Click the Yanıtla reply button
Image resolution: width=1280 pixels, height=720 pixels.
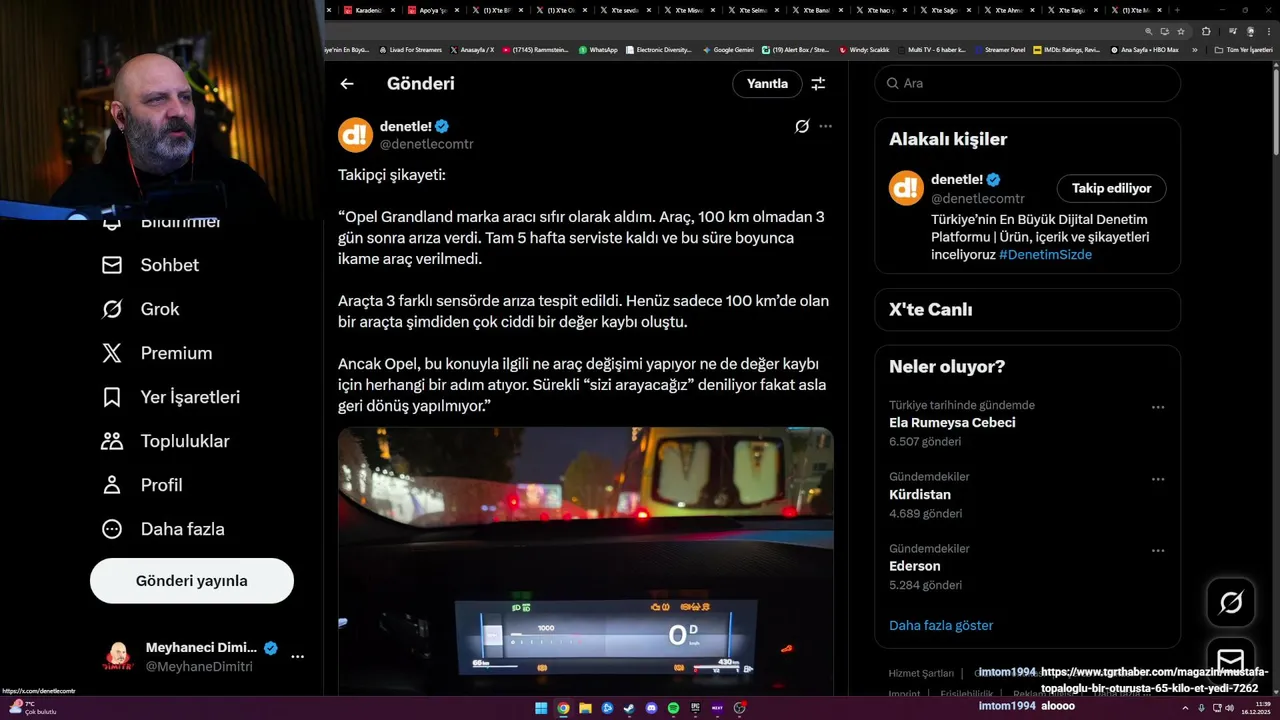[767, 84]
